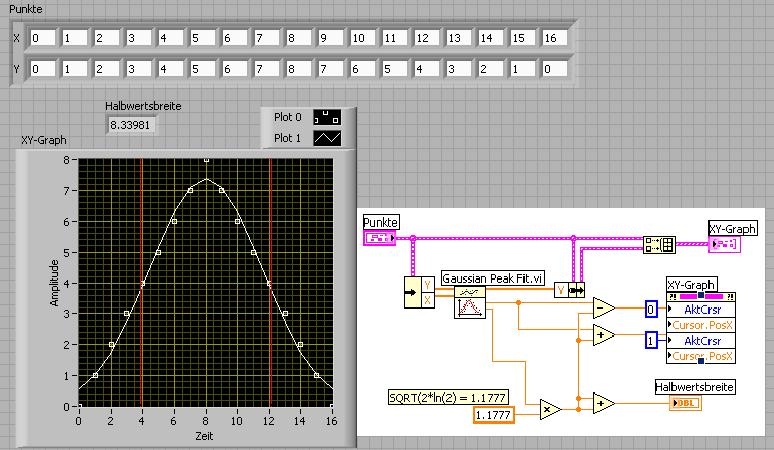Click the Amplitude axis label

[54, 283]
